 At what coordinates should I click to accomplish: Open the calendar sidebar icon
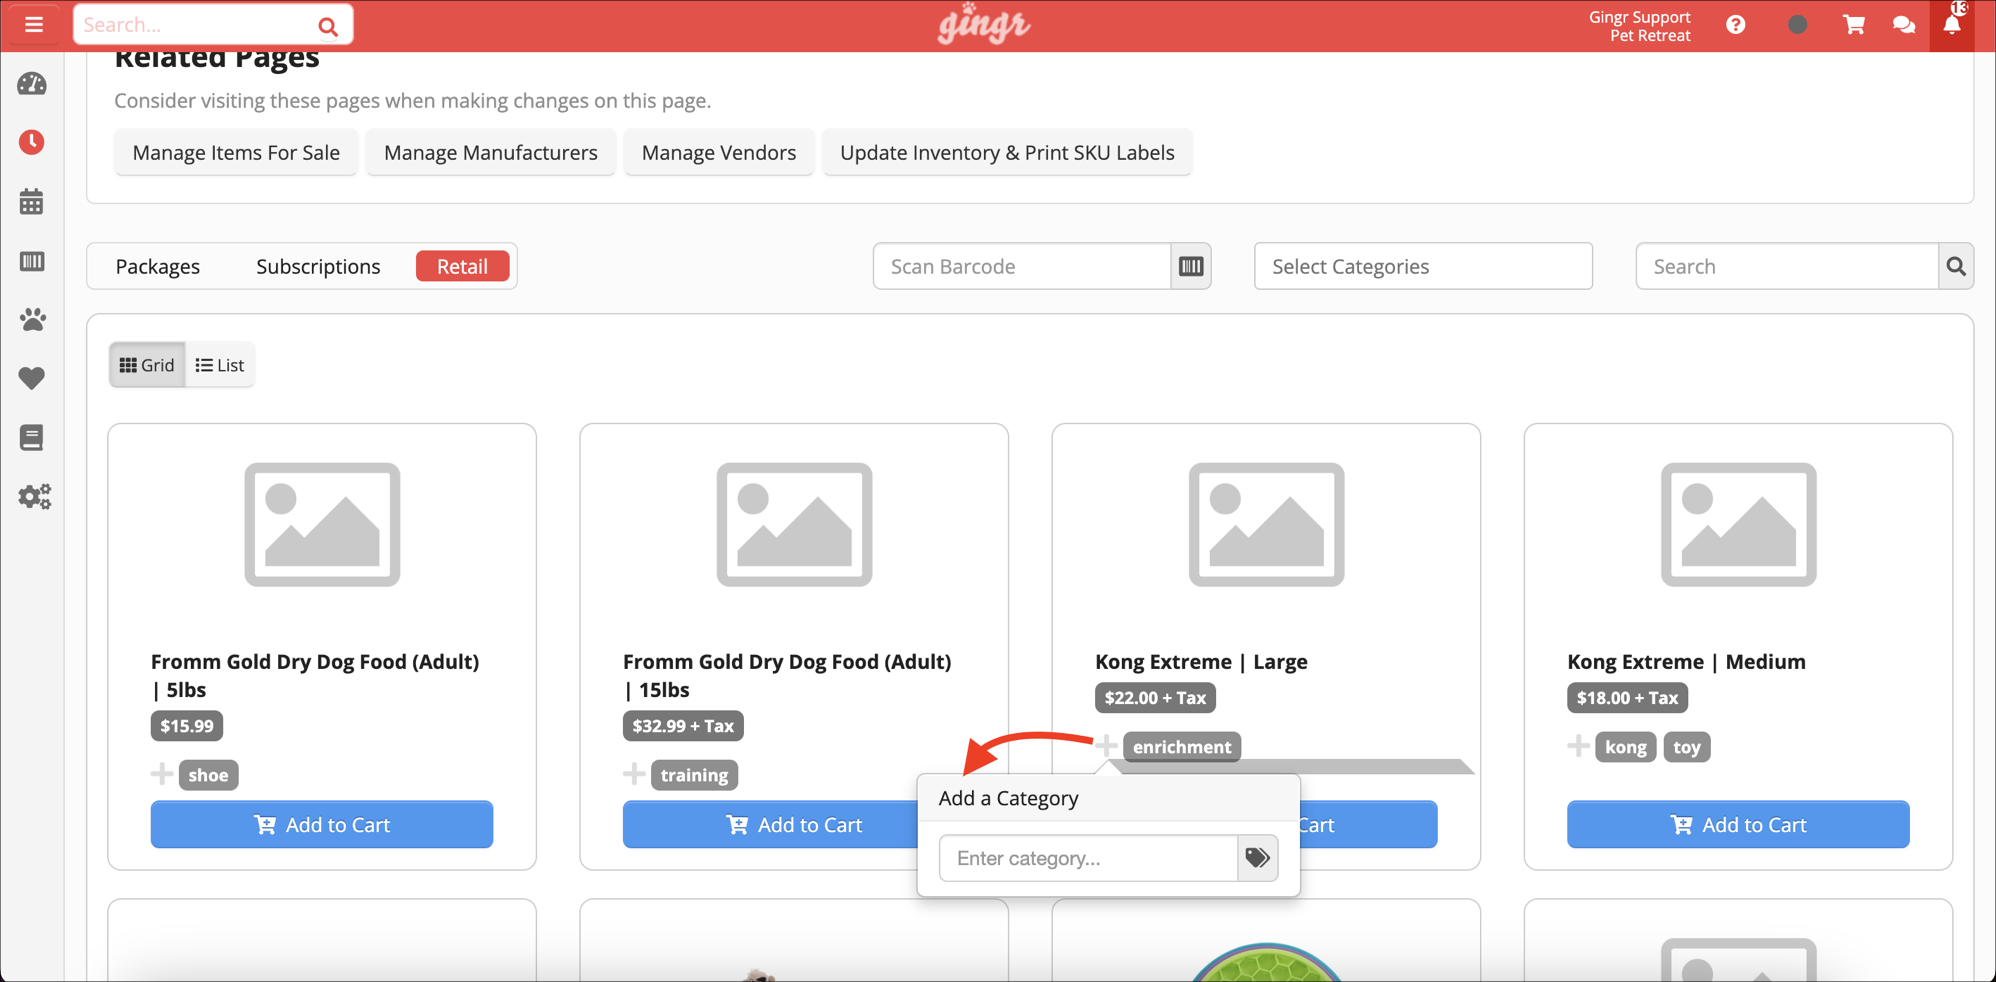(x=32, y=201)
